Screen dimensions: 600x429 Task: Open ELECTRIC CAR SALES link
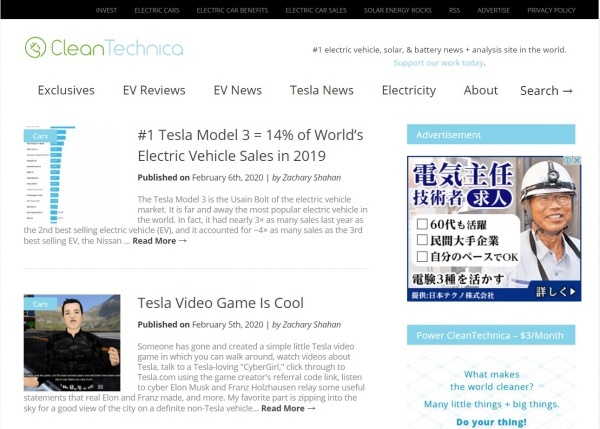pyautogui.click(x=316, y=10)
